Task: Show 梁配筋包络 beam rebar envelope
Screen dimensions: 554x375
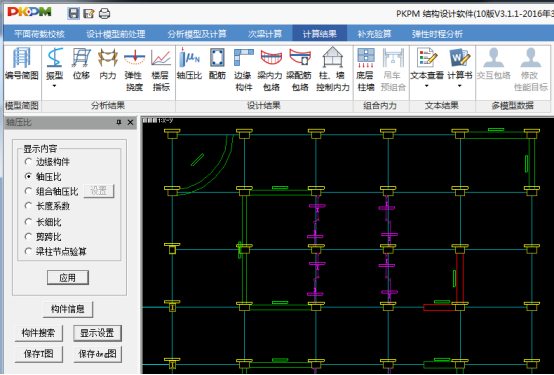Action: click(x=300, y=69)
